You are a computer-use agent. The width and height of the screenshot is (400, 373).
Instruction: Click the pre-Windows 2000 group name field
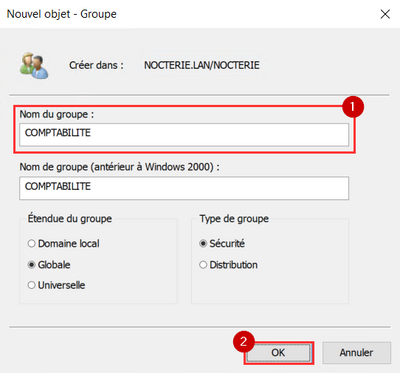click(x=184, y=188)
